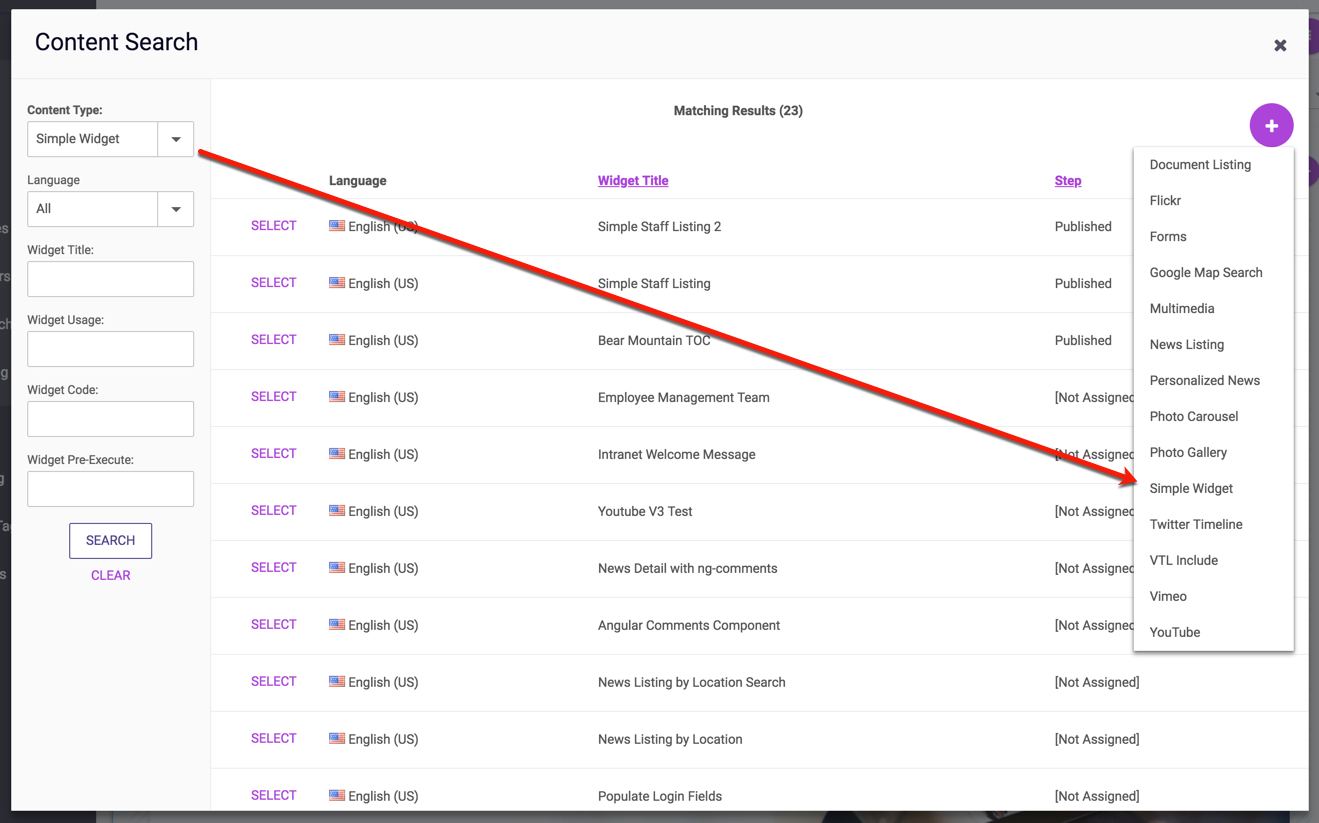Click SELECT for Bear Mountain TOC

[x=273, y=340]
